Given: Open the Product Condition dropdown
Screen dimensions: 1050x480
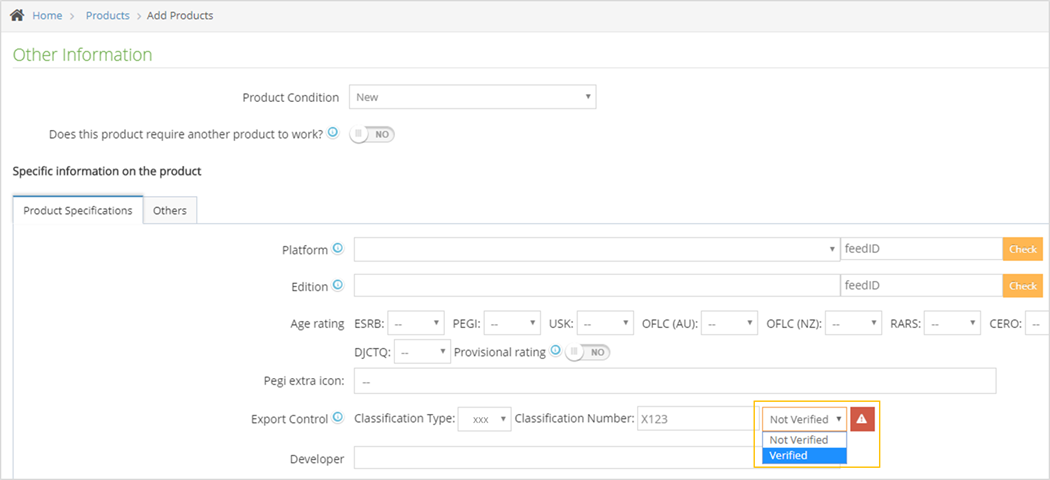Looking at the screenshot, I should point(472,97).
